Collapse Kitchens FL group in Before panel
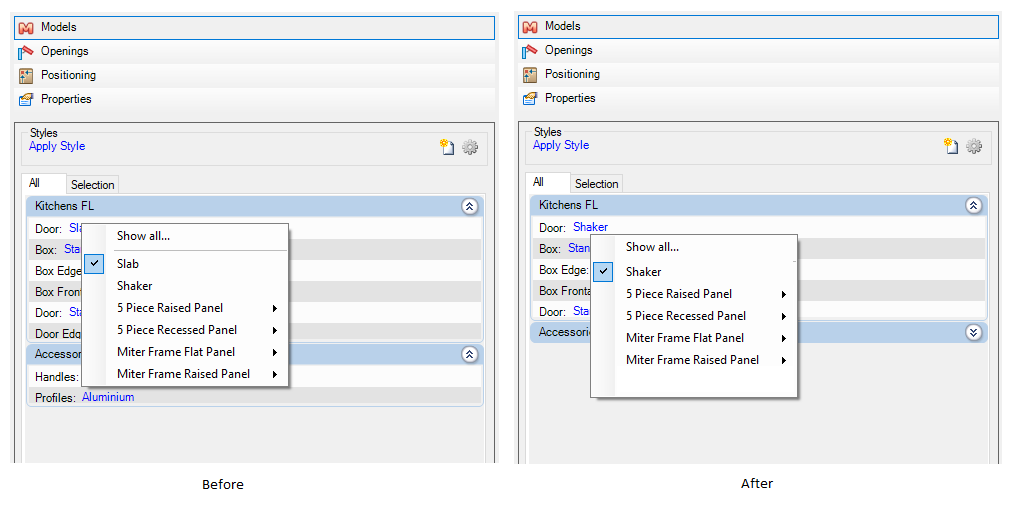Viewport: 1014px width, 510px height. coord(469,207)
